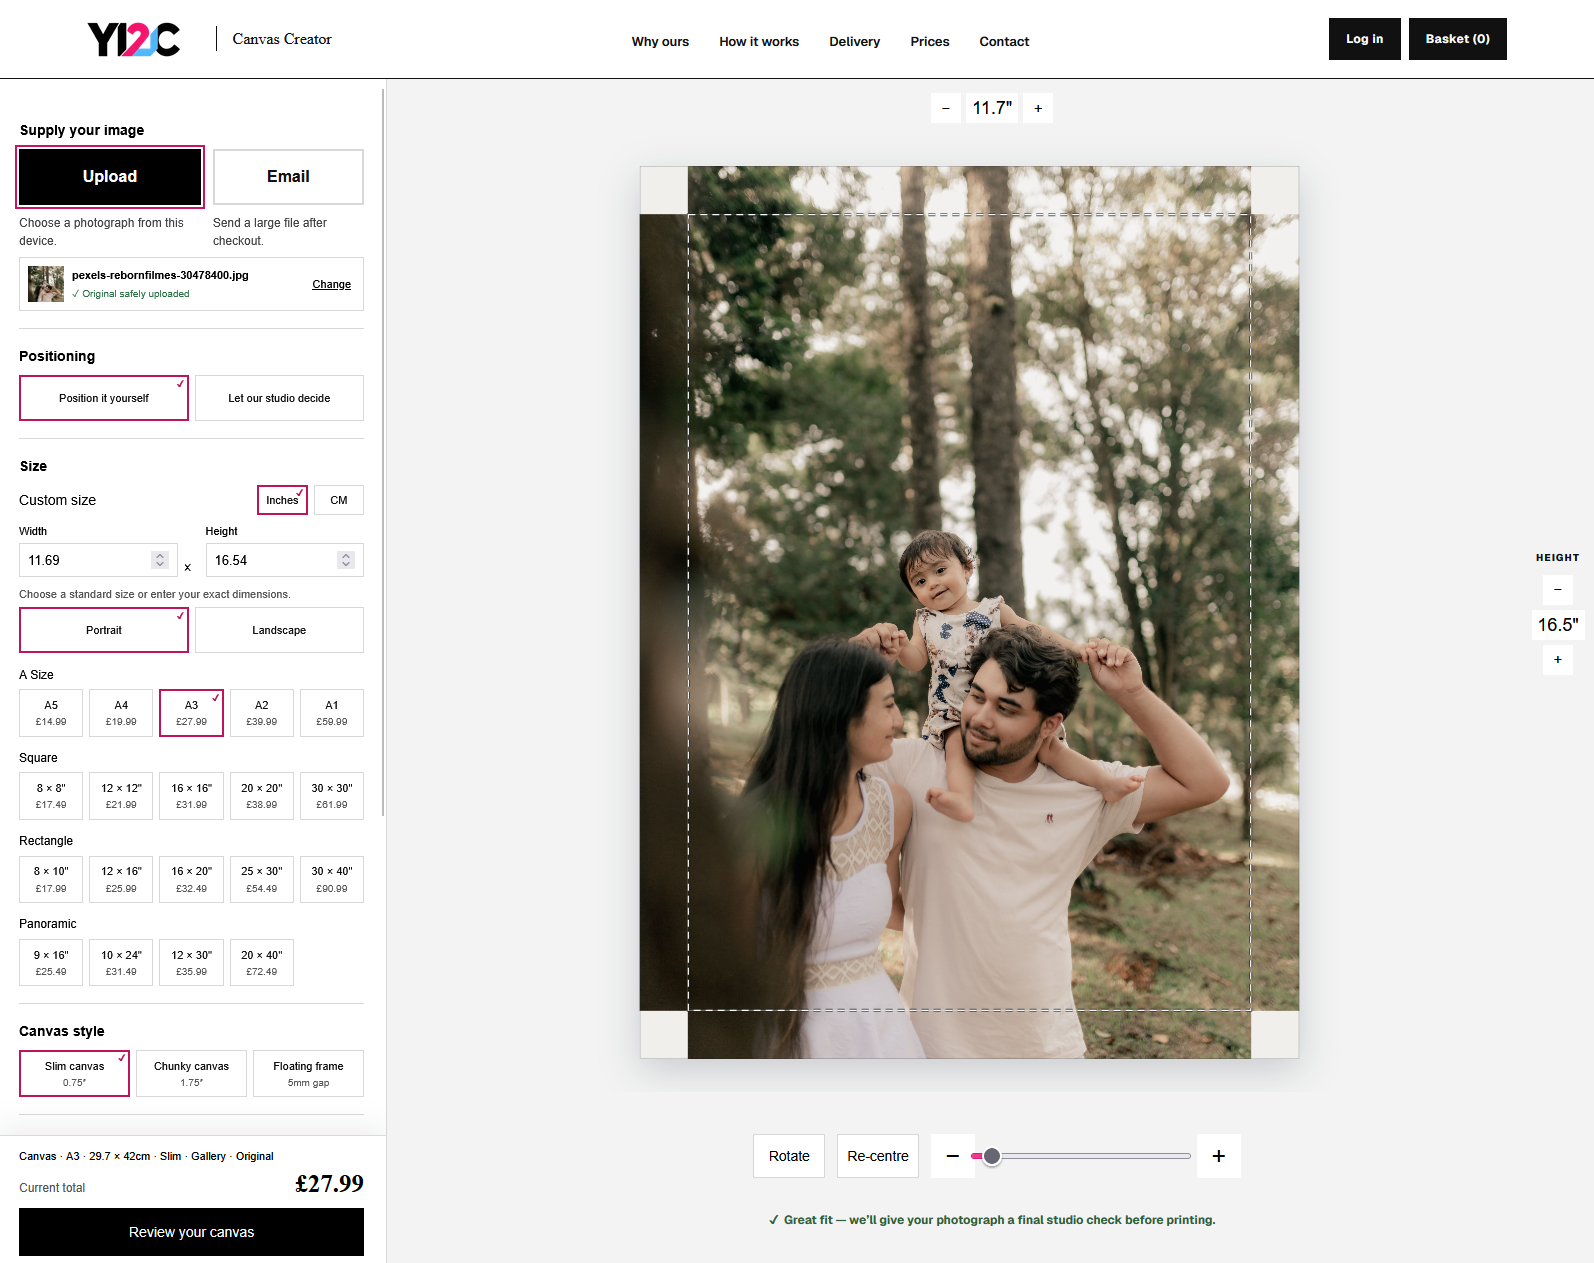Viewport: 1594px width, 1263px height.
Task: Go to Prices page
Action: point(930,41)
